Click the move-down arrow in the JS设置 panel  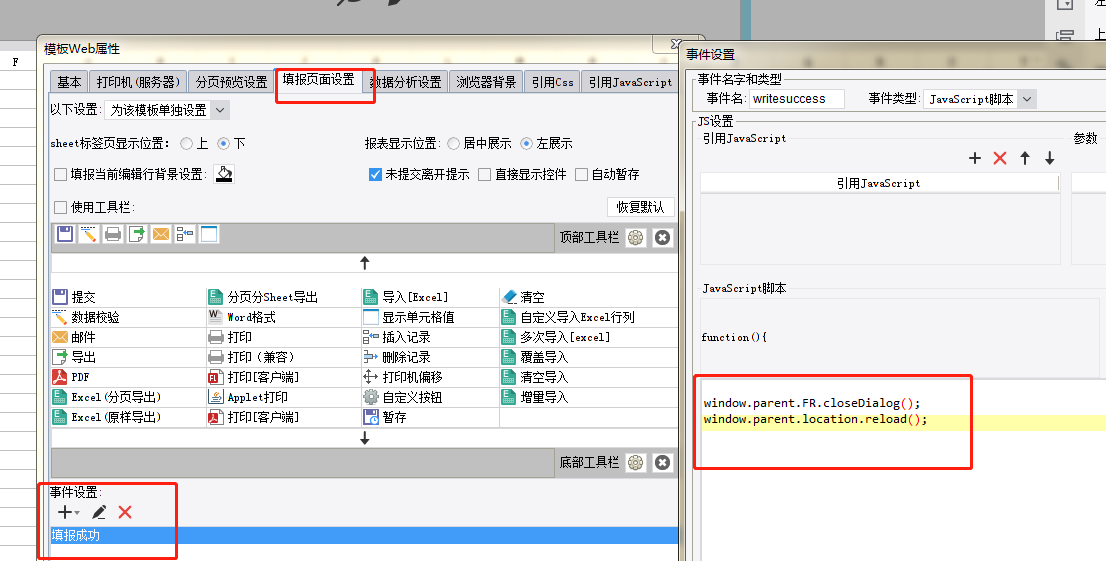click(x=1050, y=158)
